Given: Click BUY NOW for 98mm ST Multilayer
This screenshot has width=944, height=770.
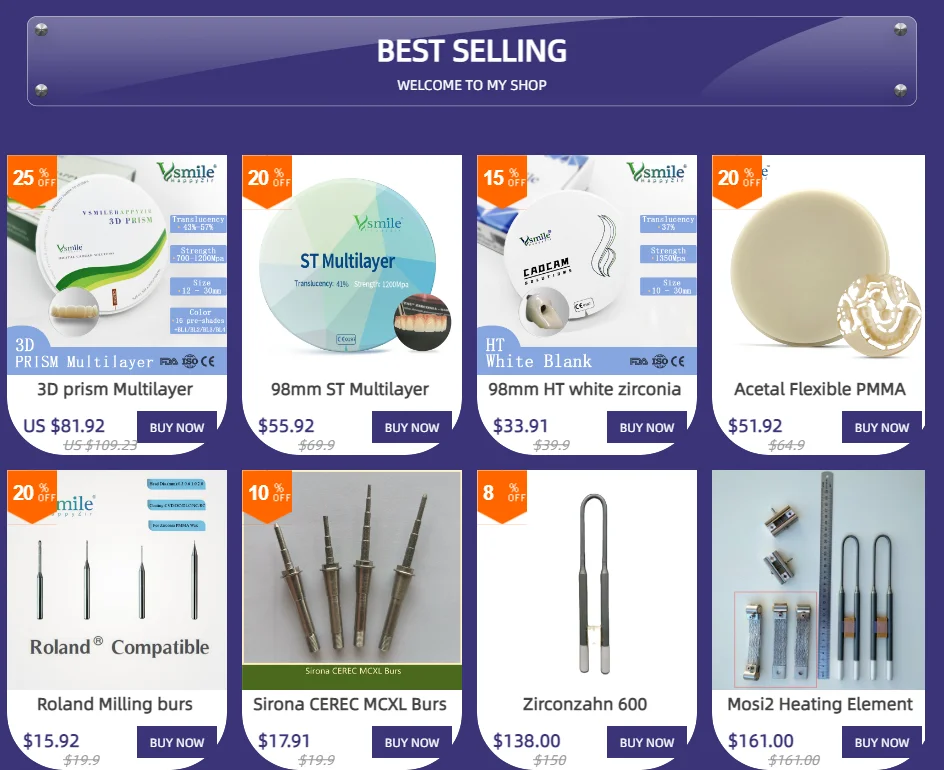Looking at the screenshot, I should pos(412,427).
